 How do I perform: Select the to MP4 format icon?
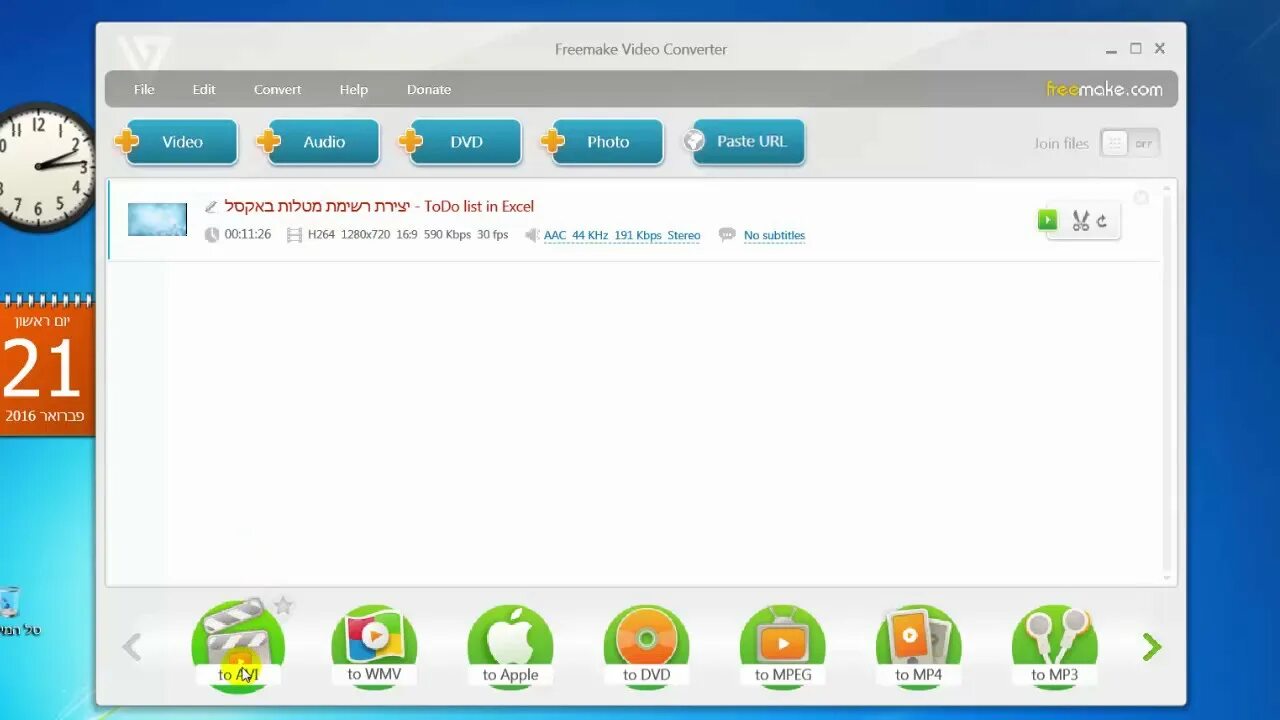[x=918, y=645]
